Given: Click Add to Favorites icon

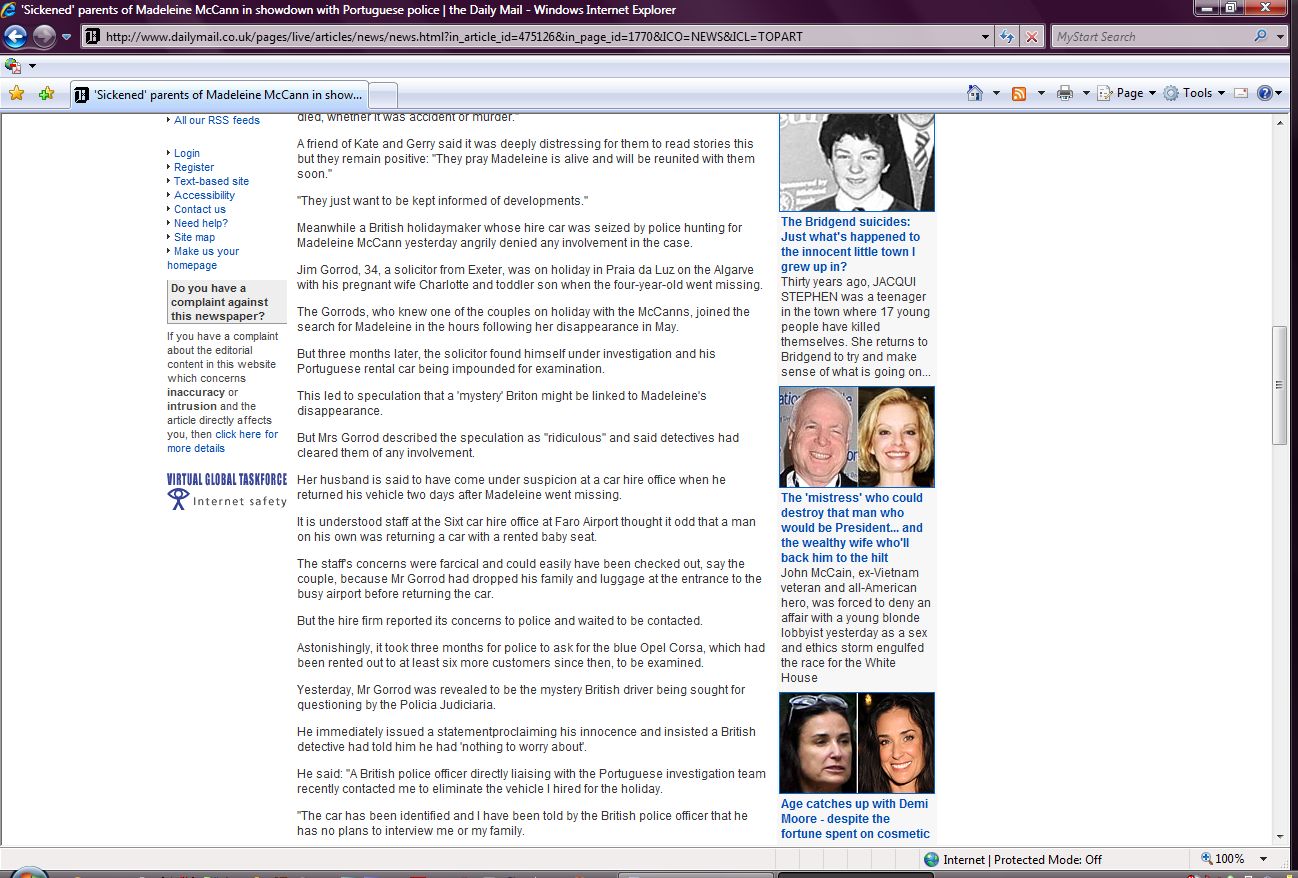Looking at the screenshot, I should [46, 94].
